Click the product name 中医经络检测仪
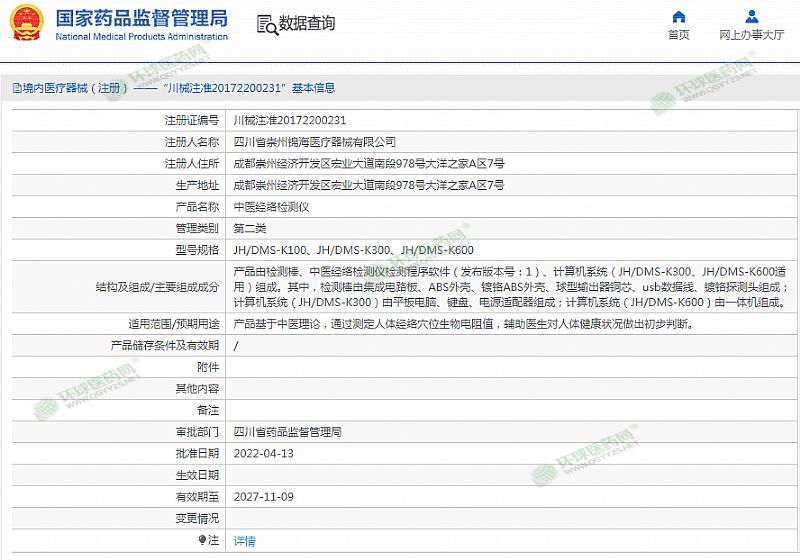This screenshot has width=800, height=560. point(271,207)
